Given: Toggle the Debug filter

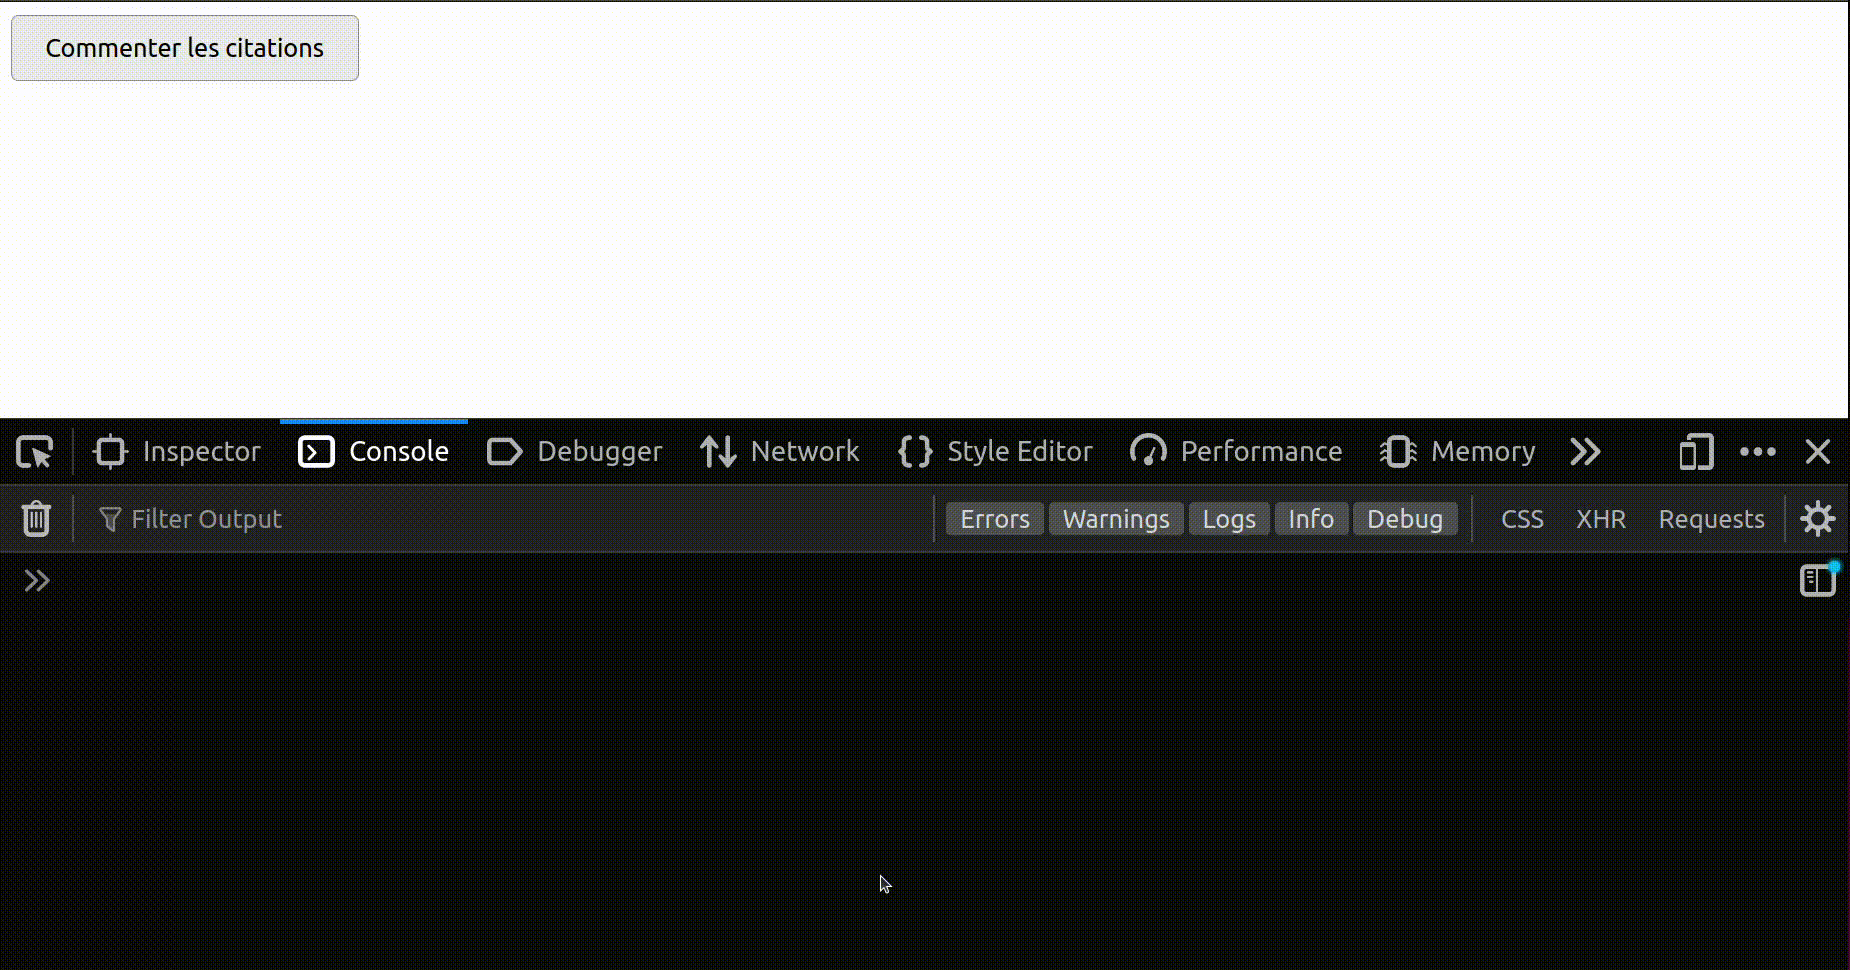Looking at the screenshot, I should click(x=1404, y=519).
